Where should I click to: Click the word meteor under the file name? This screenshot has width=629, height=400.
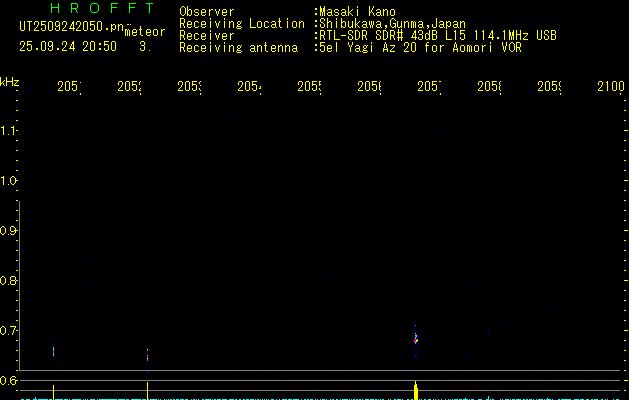[145, 32]
